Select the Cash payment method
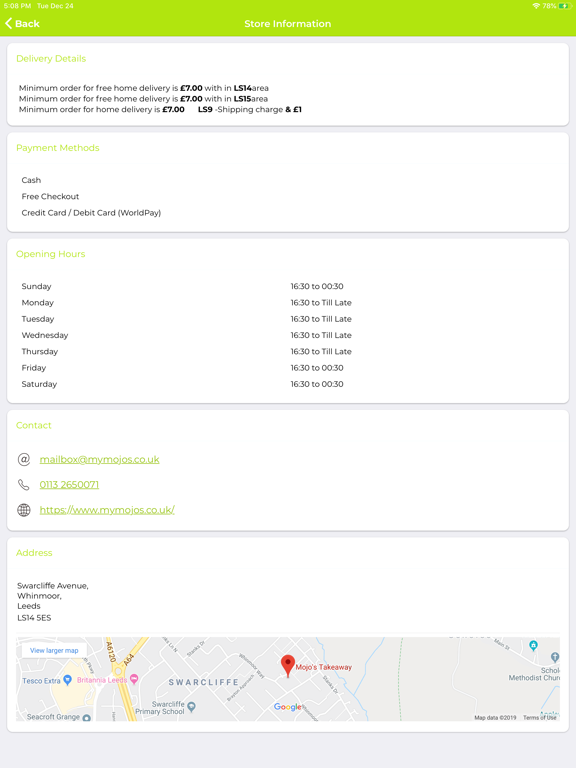 coord(31,180)
